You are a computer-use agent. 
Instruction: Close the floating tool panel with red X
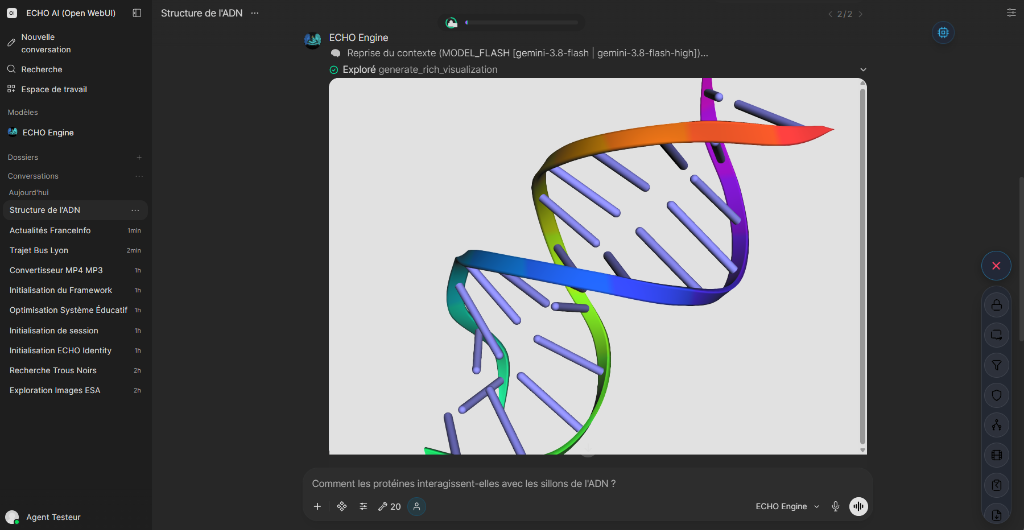click(x=996, y=266)
